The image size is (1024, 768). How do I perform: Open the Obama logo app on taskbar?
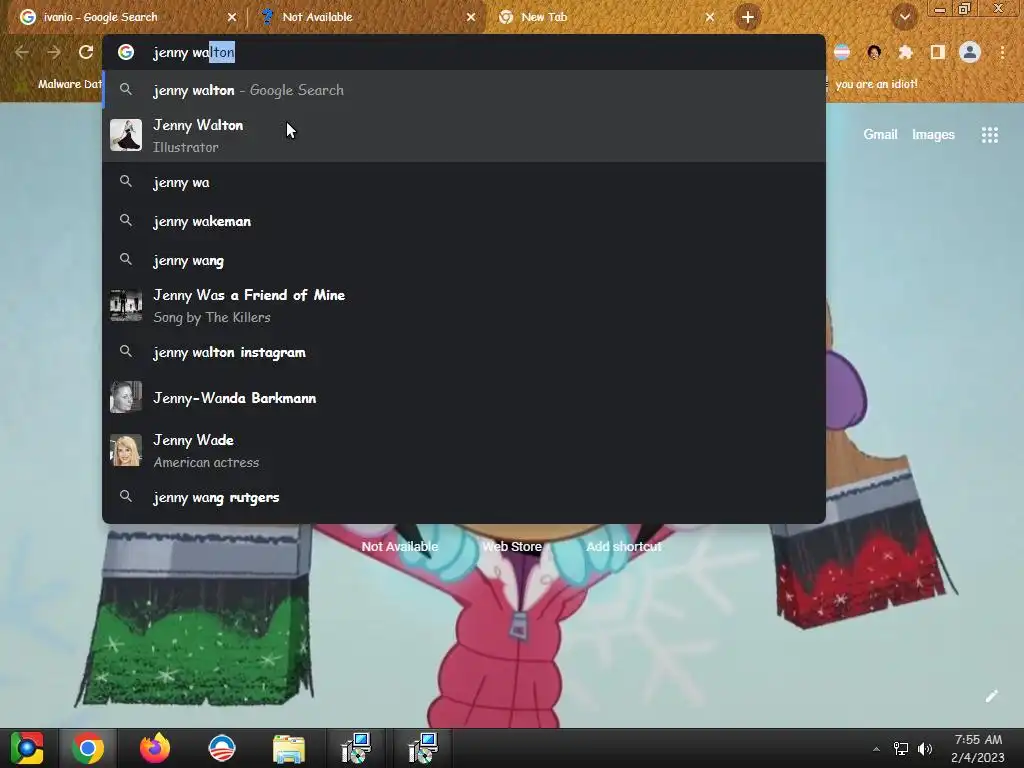tap(221, 748)
